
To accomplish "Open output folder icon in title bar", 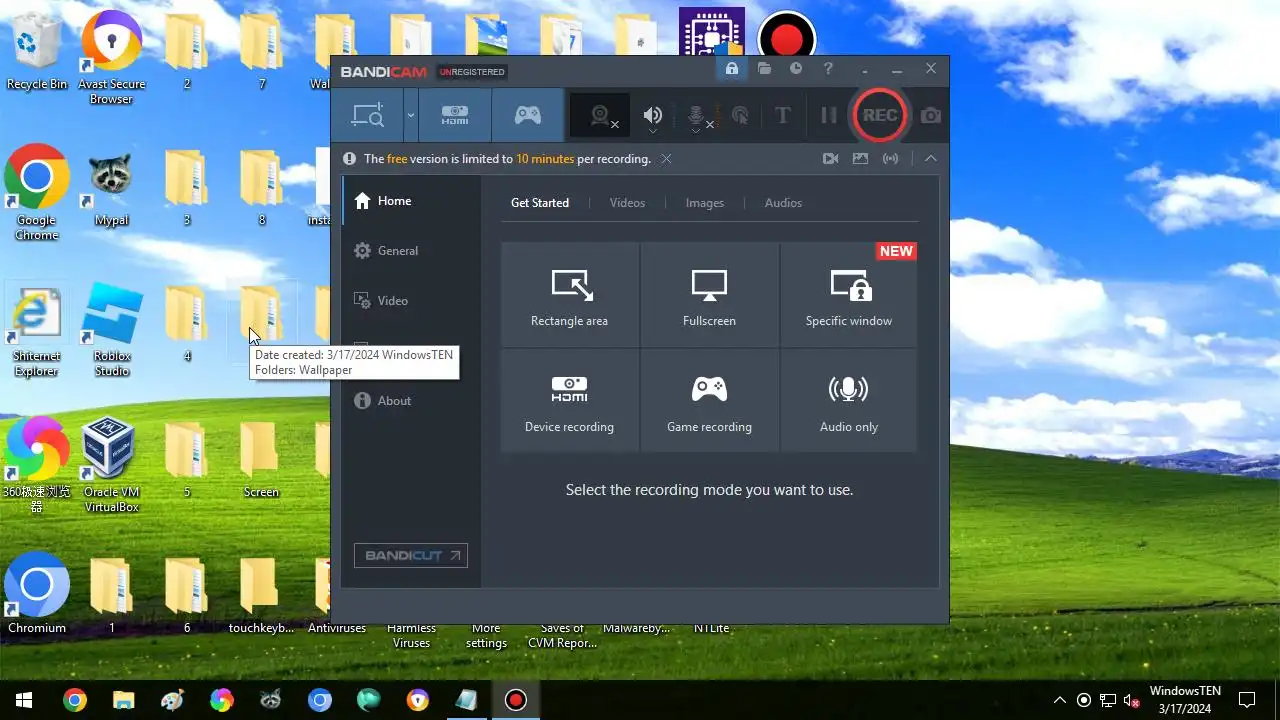I will 764,69.
